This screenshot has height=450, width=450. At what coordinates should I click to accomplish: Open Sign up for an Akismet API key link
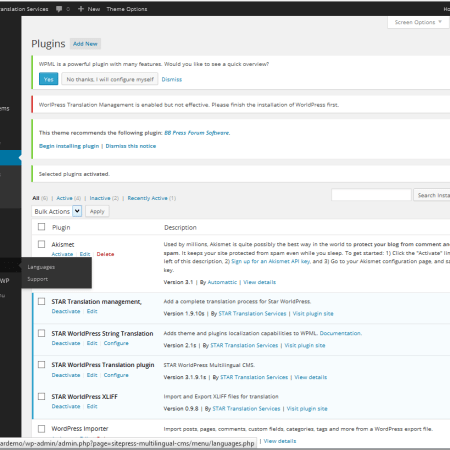pyautogui.click(x=271, y=261)
